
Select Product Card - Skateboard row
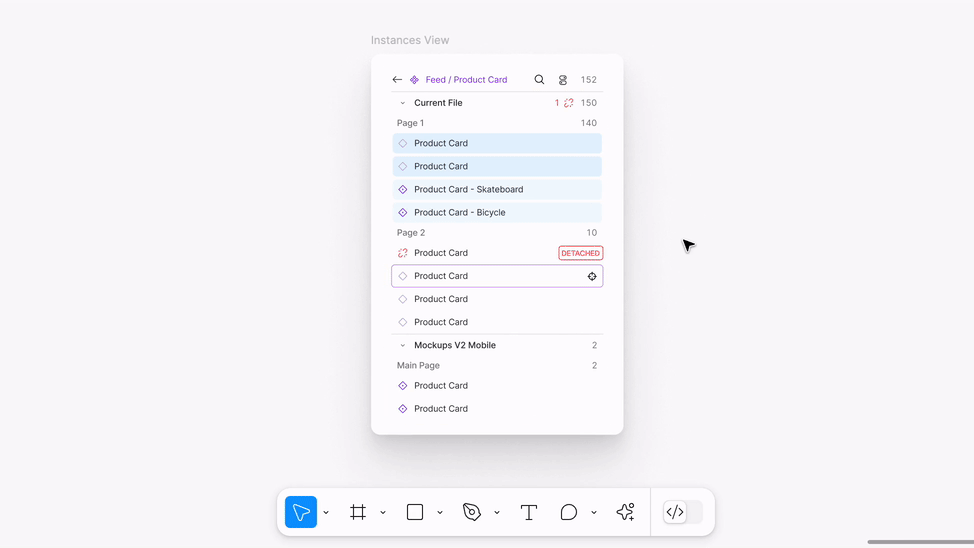coord(497,190)
